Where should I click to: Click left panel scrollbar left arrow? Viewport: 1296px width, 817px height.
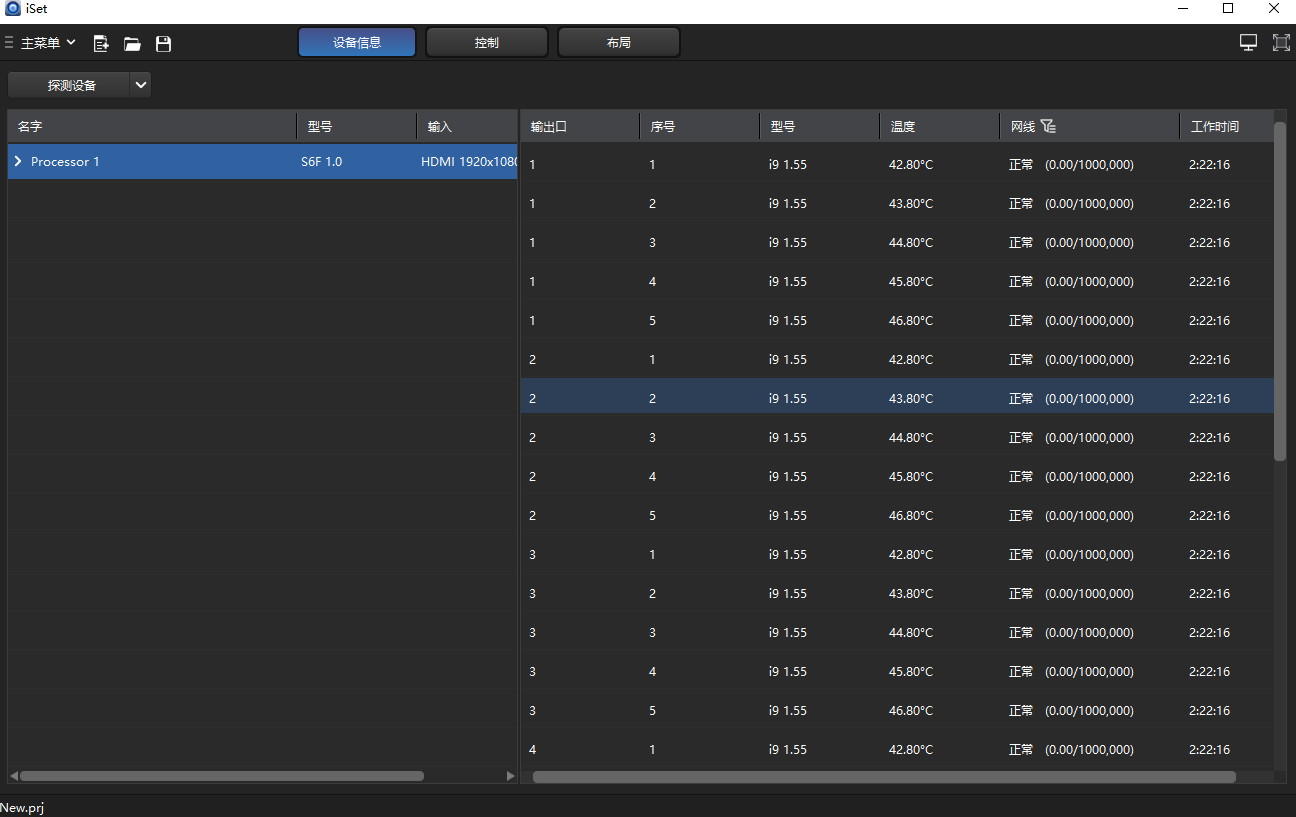point(14,776)
